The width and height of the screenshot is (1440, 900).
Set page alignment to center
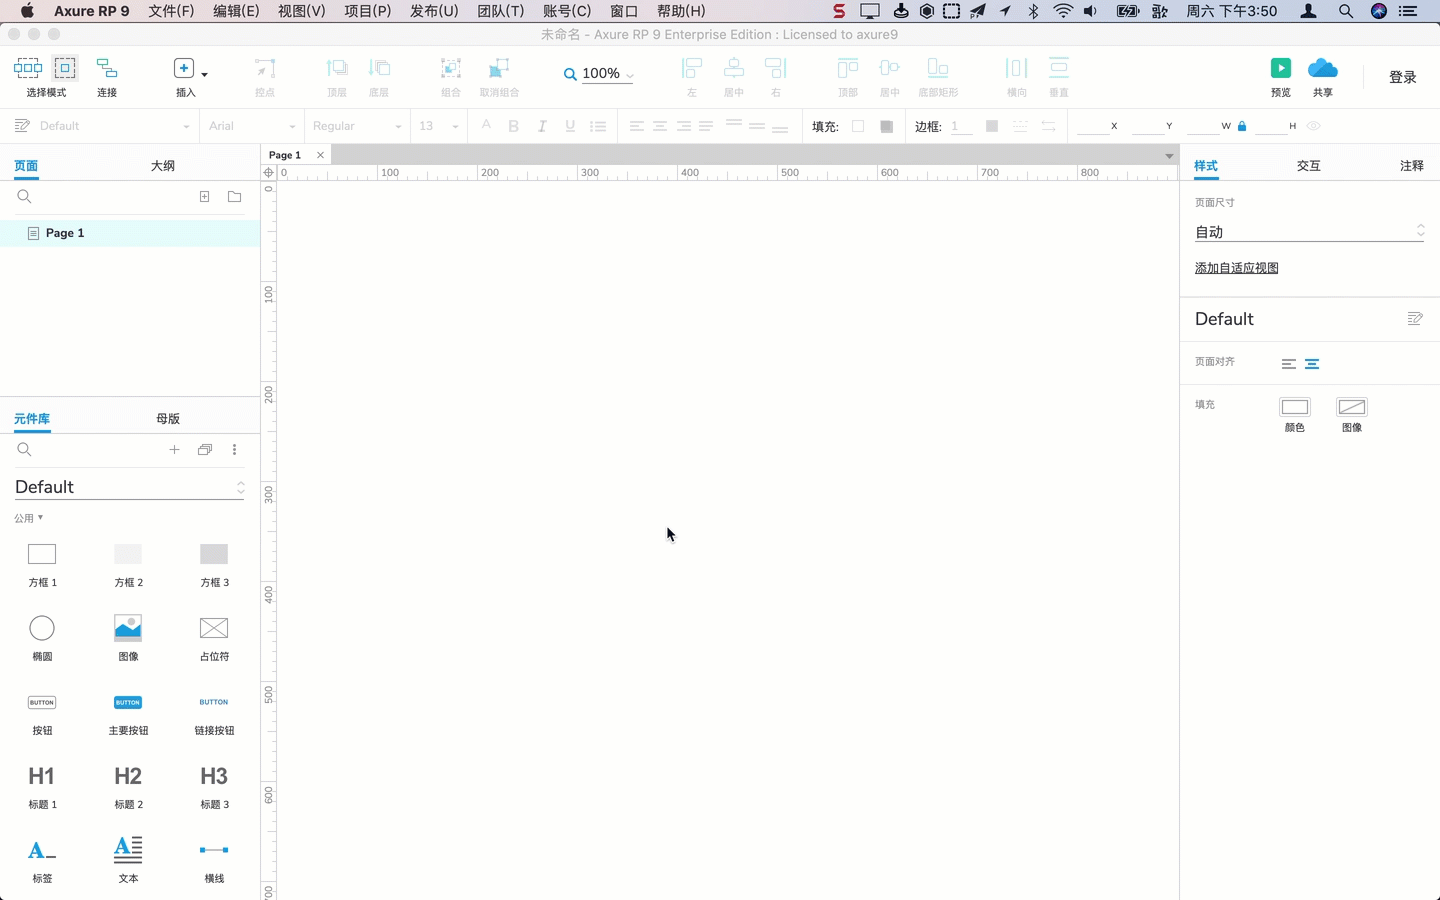click(x=1312, y=364)
